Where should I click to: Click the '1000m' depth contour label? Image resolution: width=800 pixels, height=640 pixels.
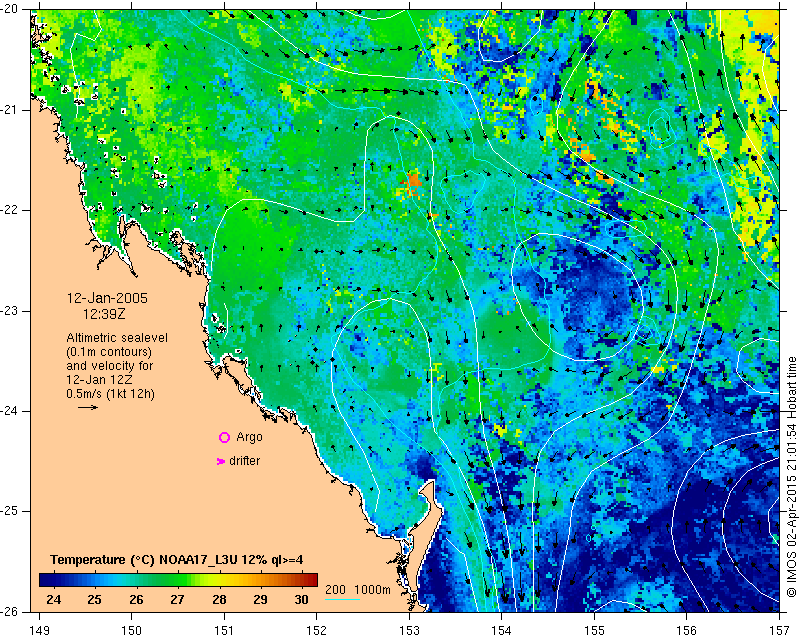pos(372,589)
